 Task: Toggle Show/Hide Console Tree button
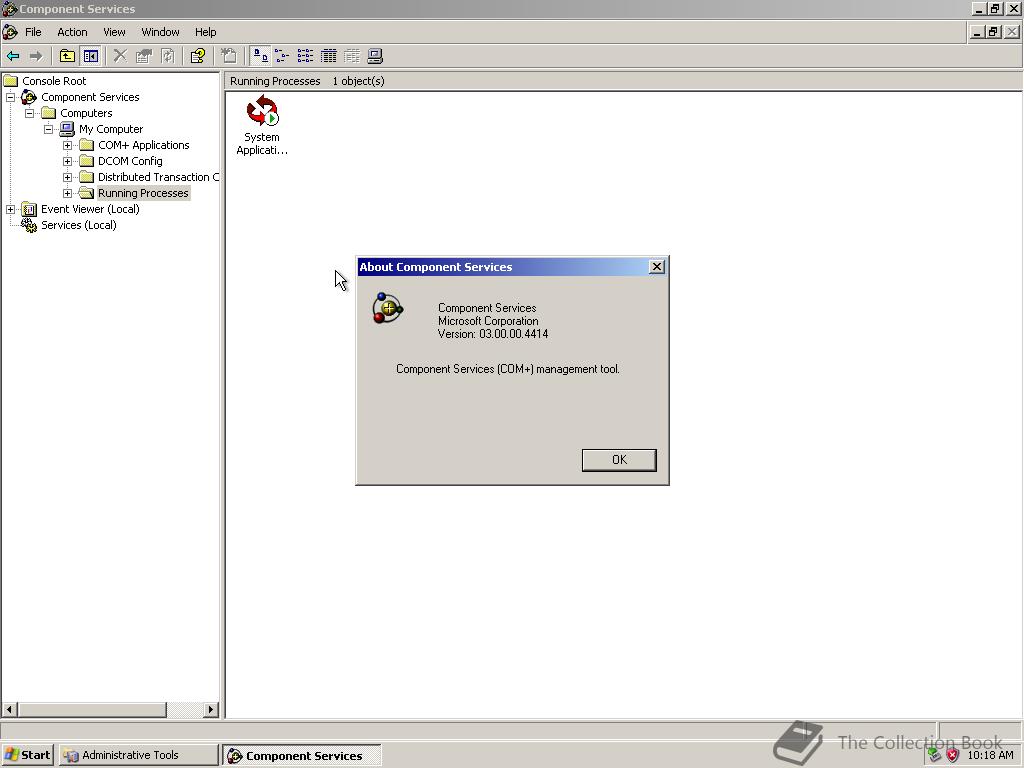90,57
